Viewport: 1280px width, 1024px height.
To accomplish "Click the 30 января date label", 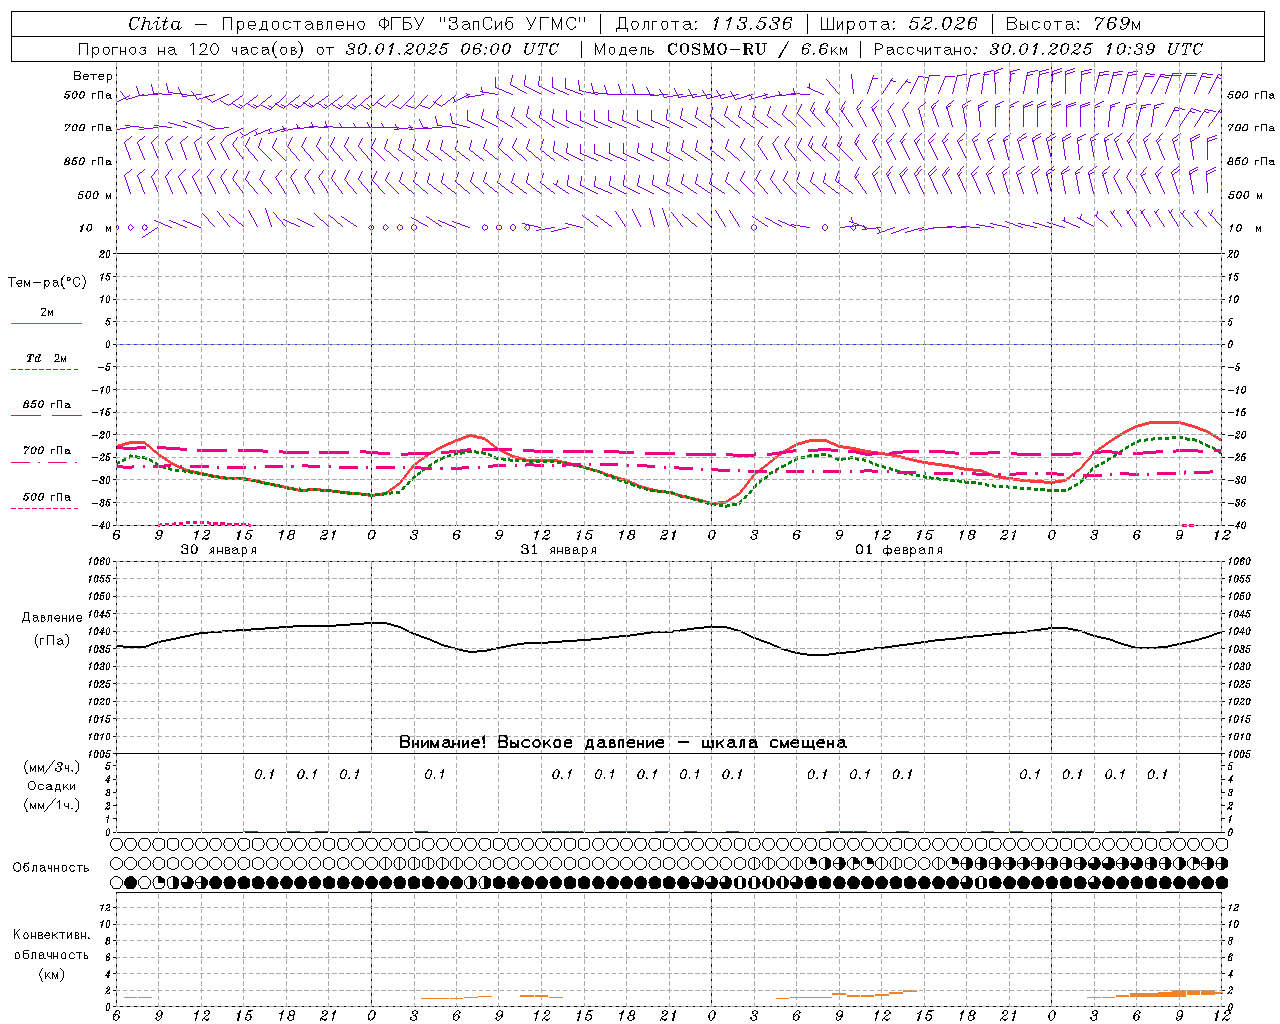I will click(218, 550).
